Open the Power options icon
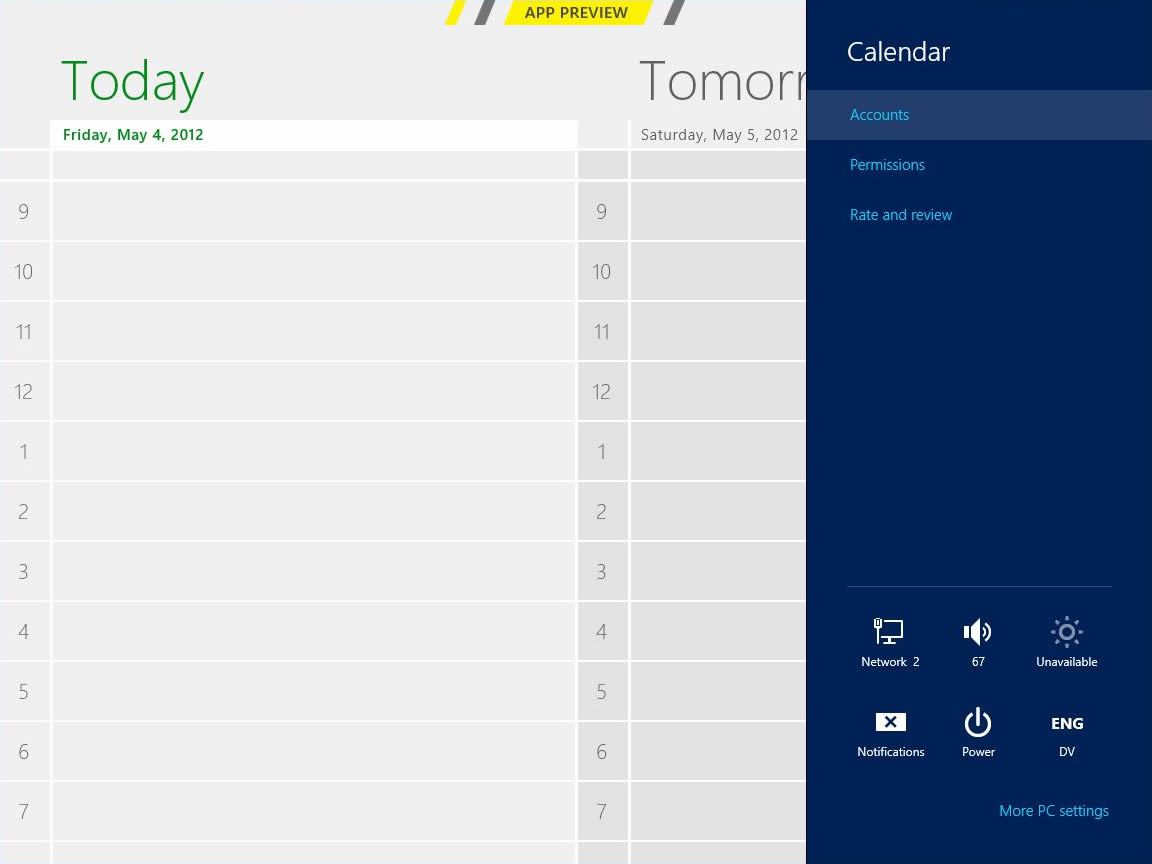Screen dimensions: 1152x864 [x=977, y=723]
